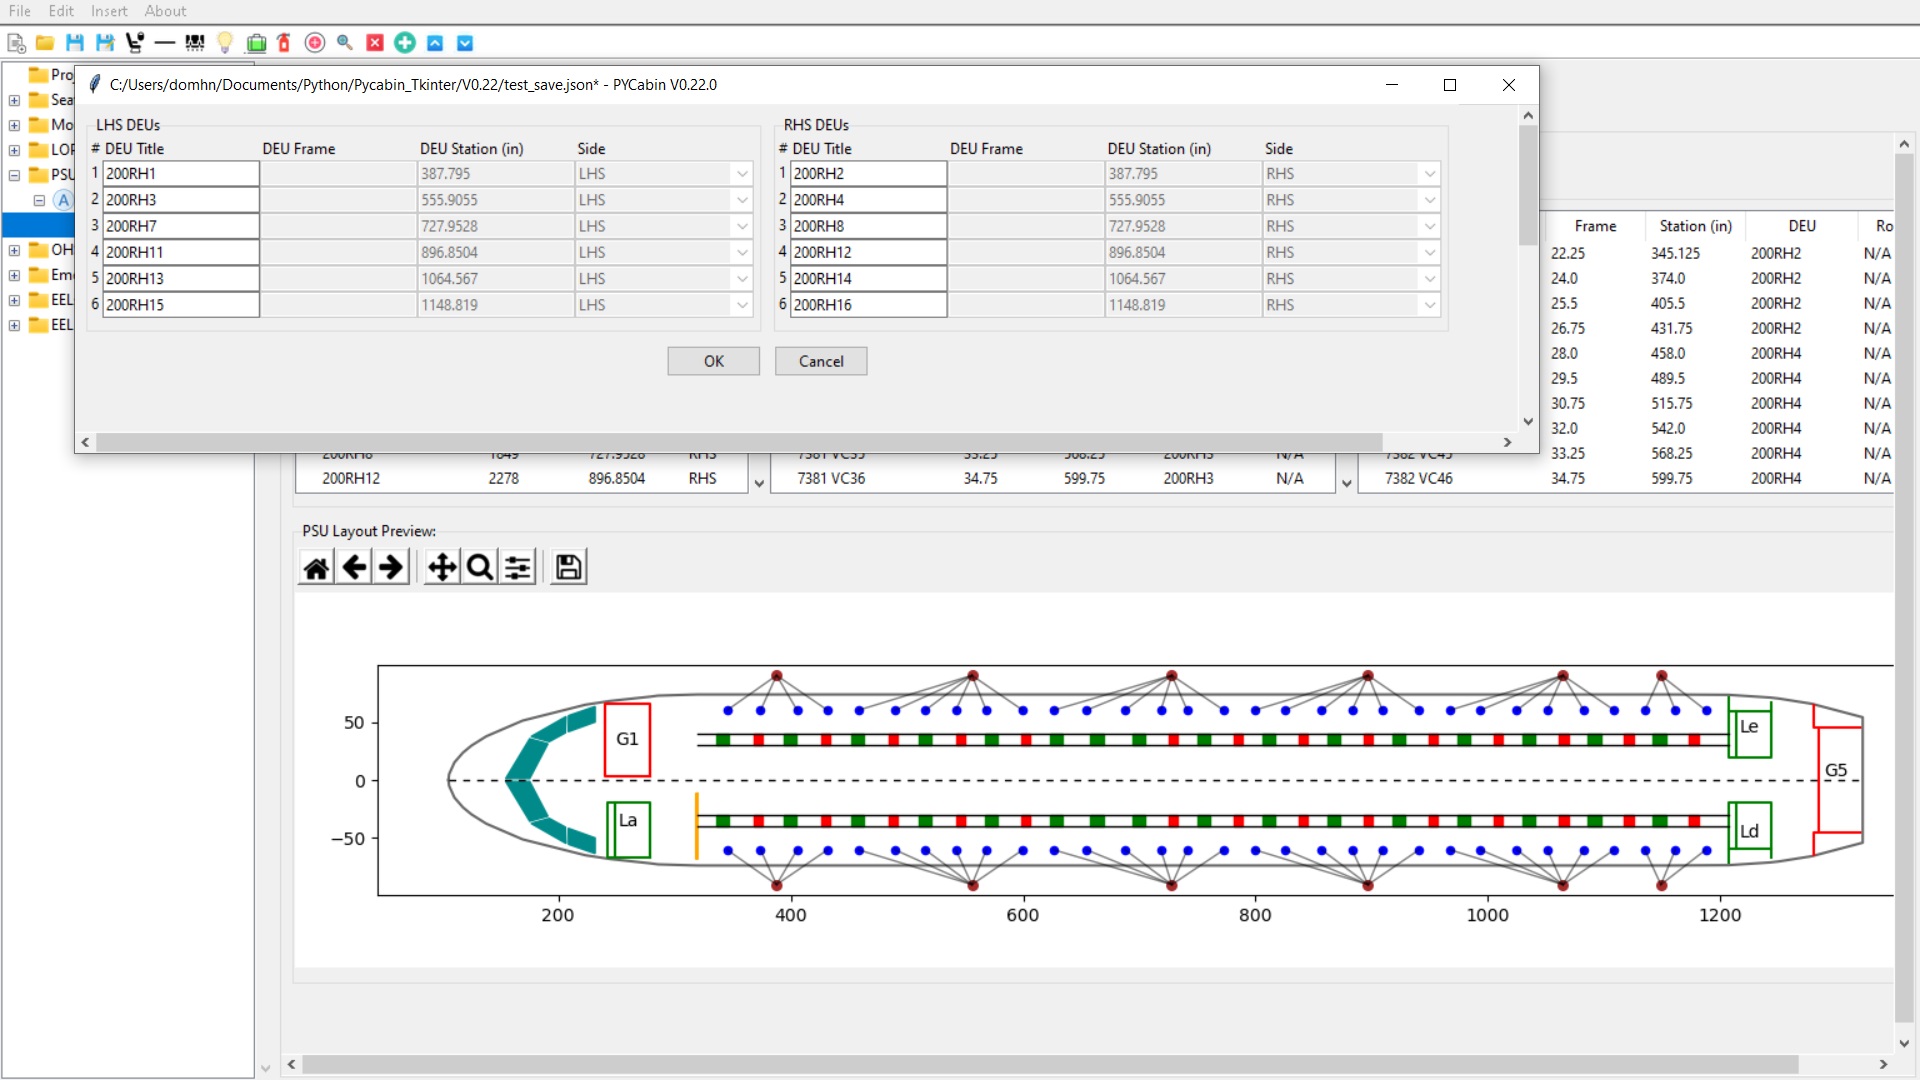Click the blue move up arrow icon
Screen dimensions: 1920x1080
[435, 43]
